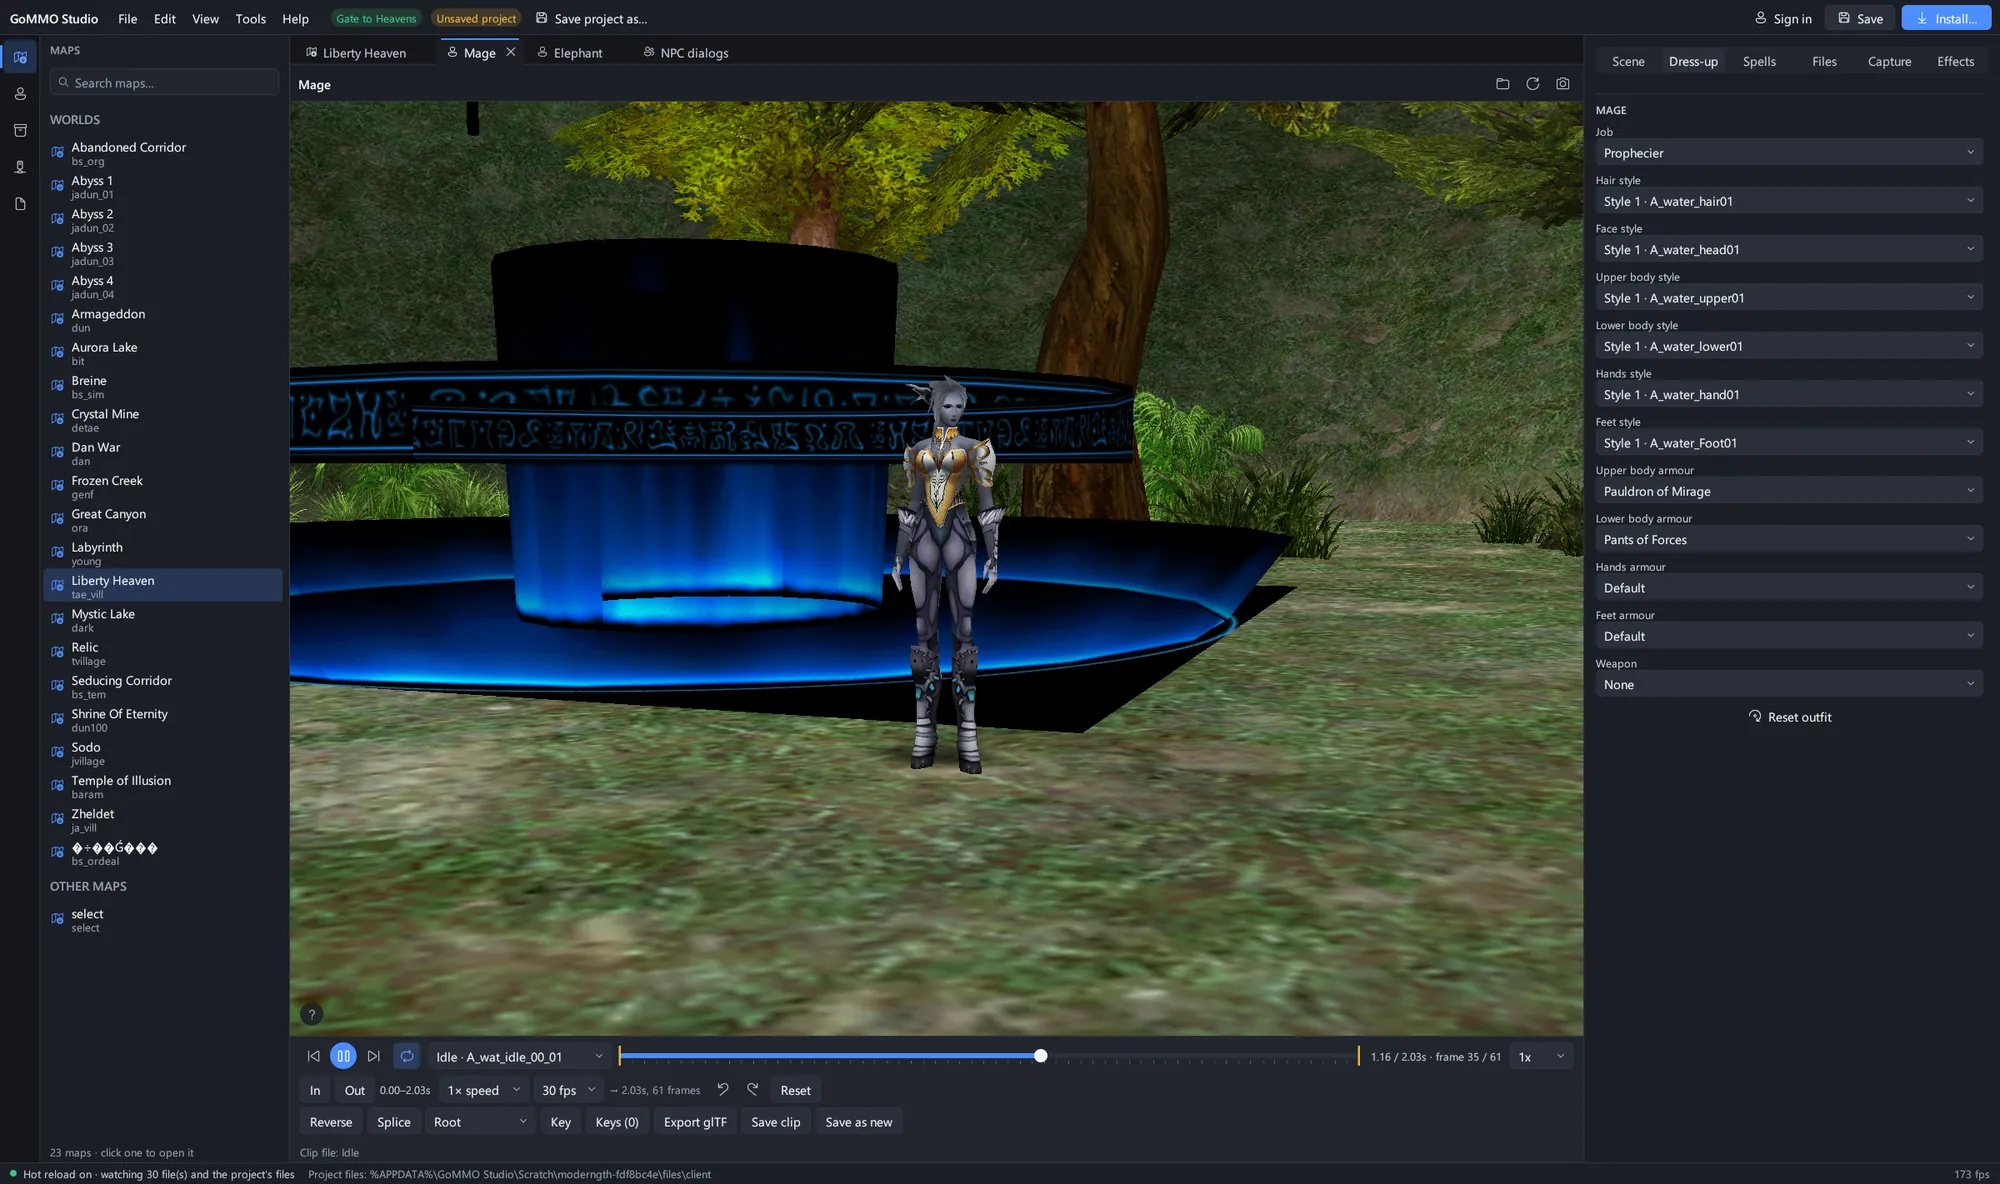Open the files document sidebar icon
This screenshot has height=1184, width=2000.
point(20,204)
